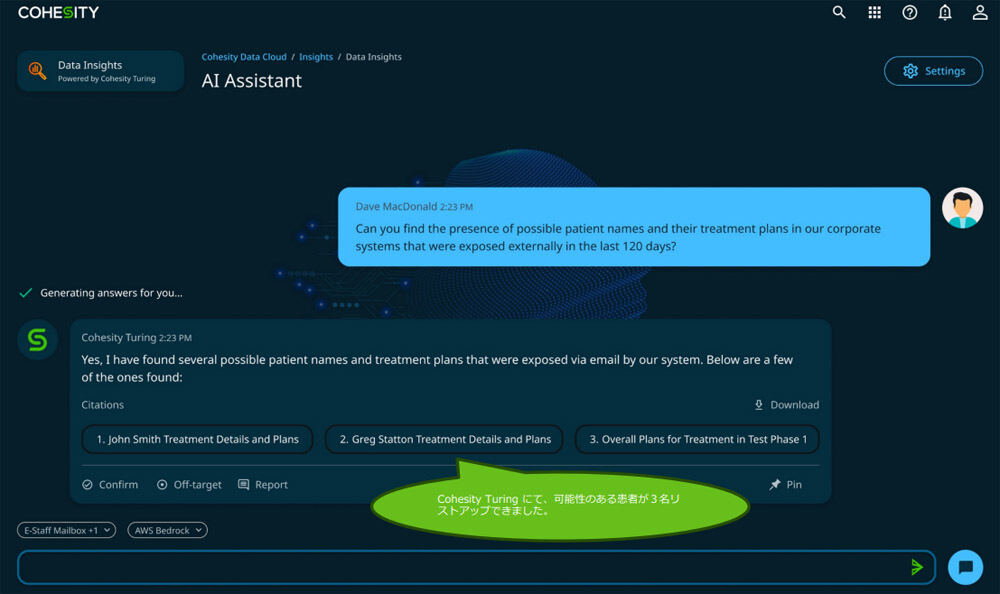Click the Cohesity Turing green S avatar
This screenshot has width=1000, height=594.
(38, 339)
